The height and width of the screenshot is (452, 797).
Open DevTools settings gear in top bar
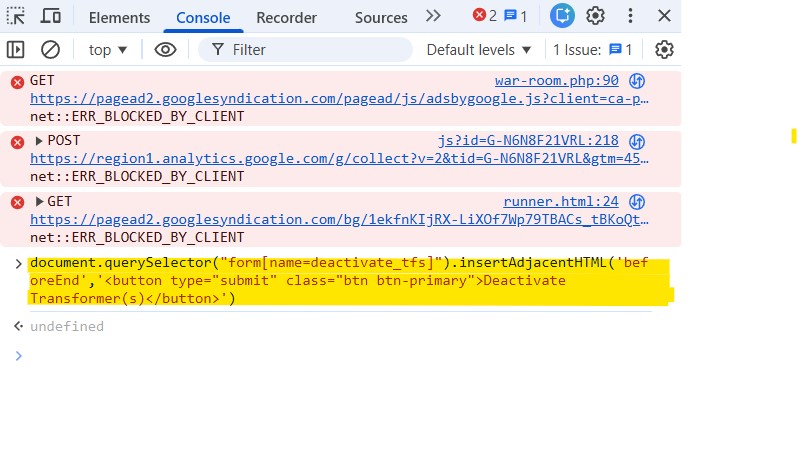pos(595,16)
